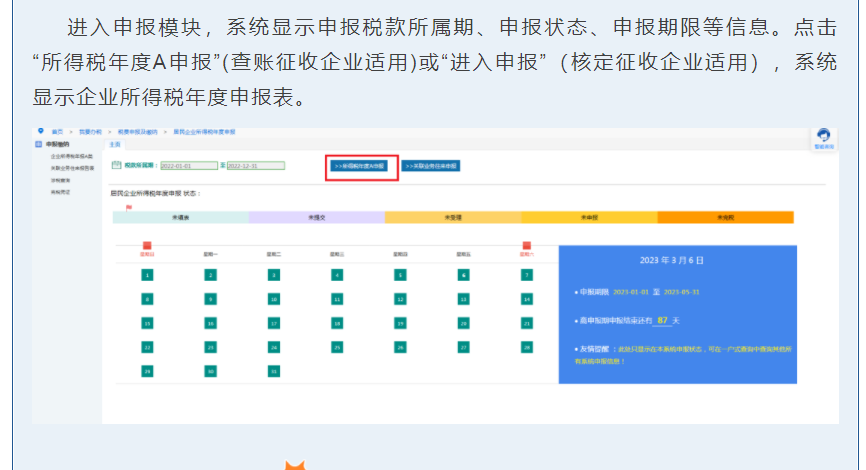
Task: Go to 首页 in the breadcrumb
Action: [x=57, y=132]
